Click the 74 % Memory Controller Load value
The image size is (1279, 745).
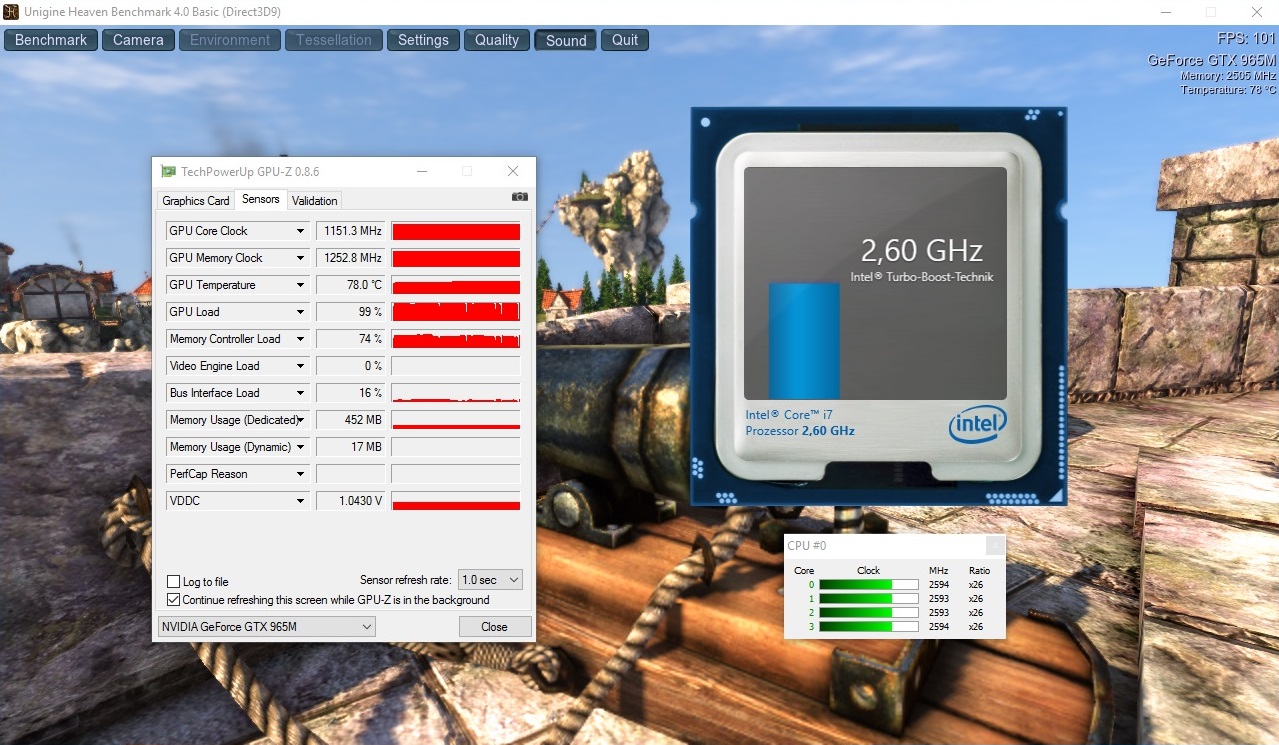point(350,339)
